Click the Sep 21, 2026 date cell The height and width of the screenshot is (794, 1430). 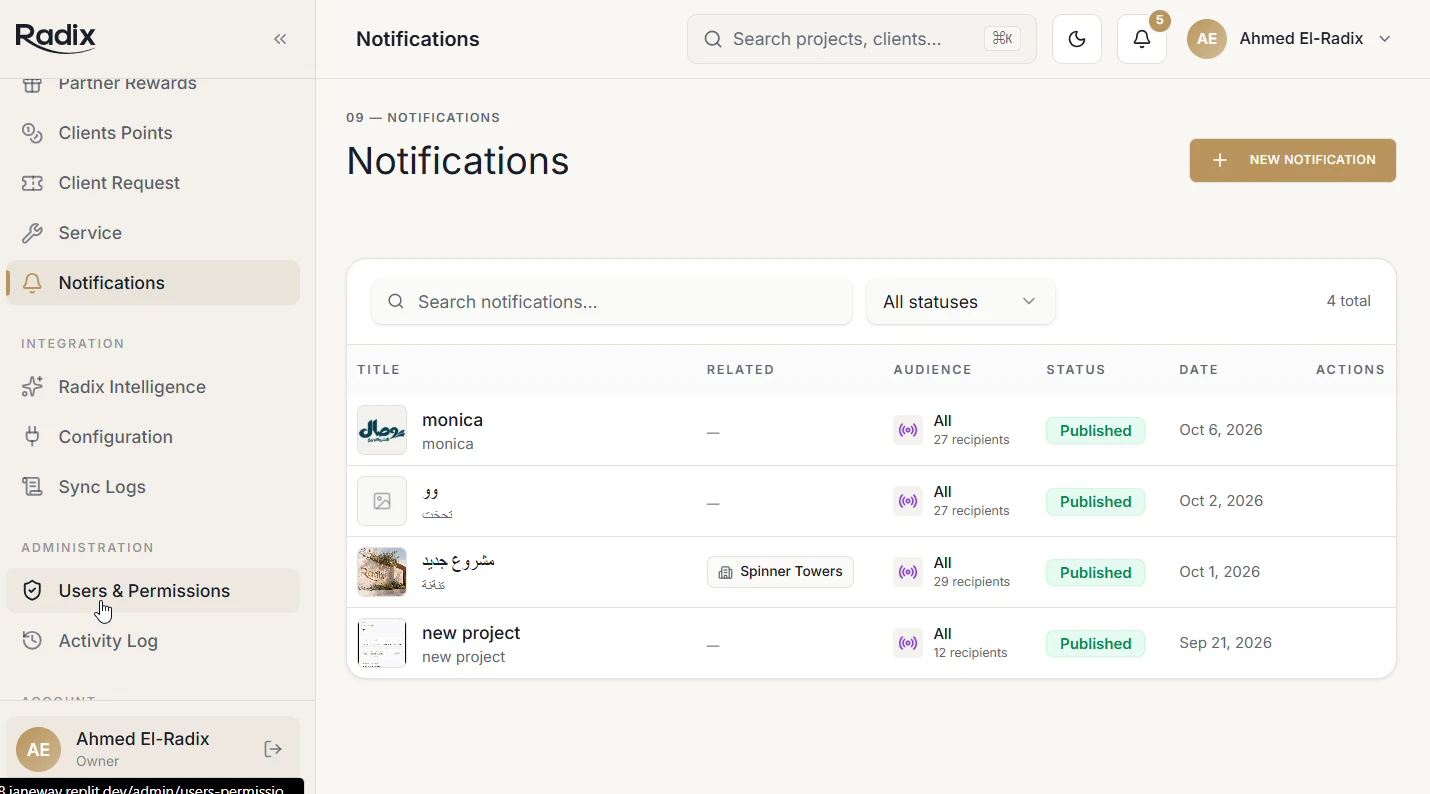[1226, 643]
